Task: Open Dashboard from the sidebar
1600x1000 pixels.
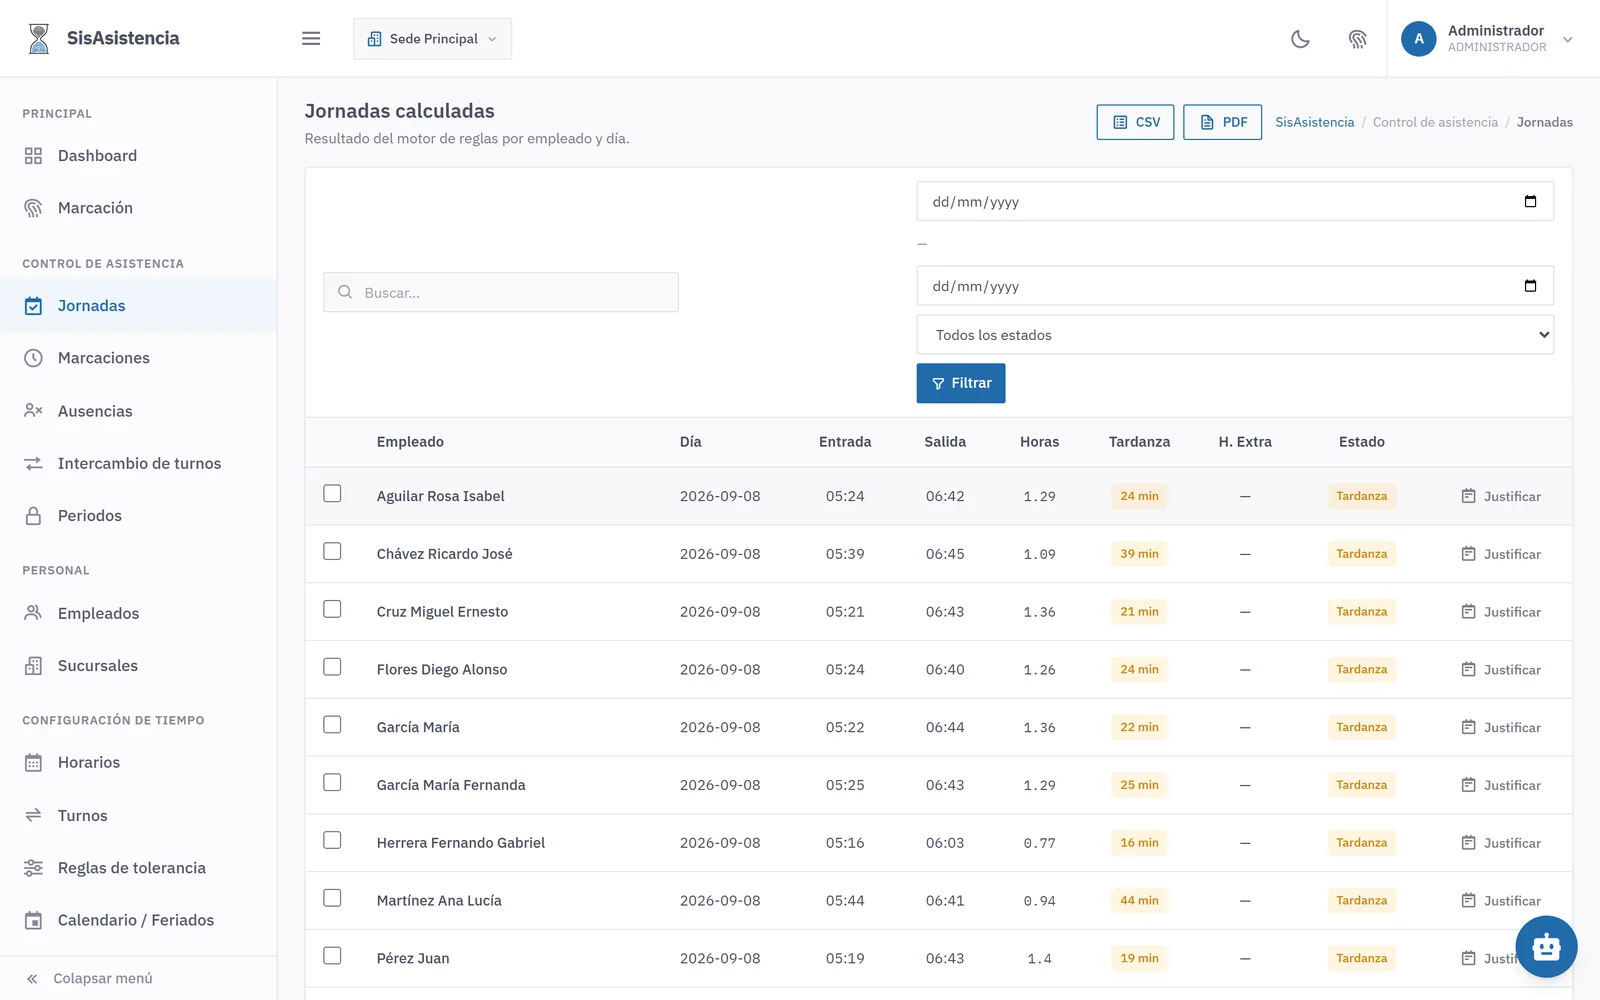Action: (138, 156)
